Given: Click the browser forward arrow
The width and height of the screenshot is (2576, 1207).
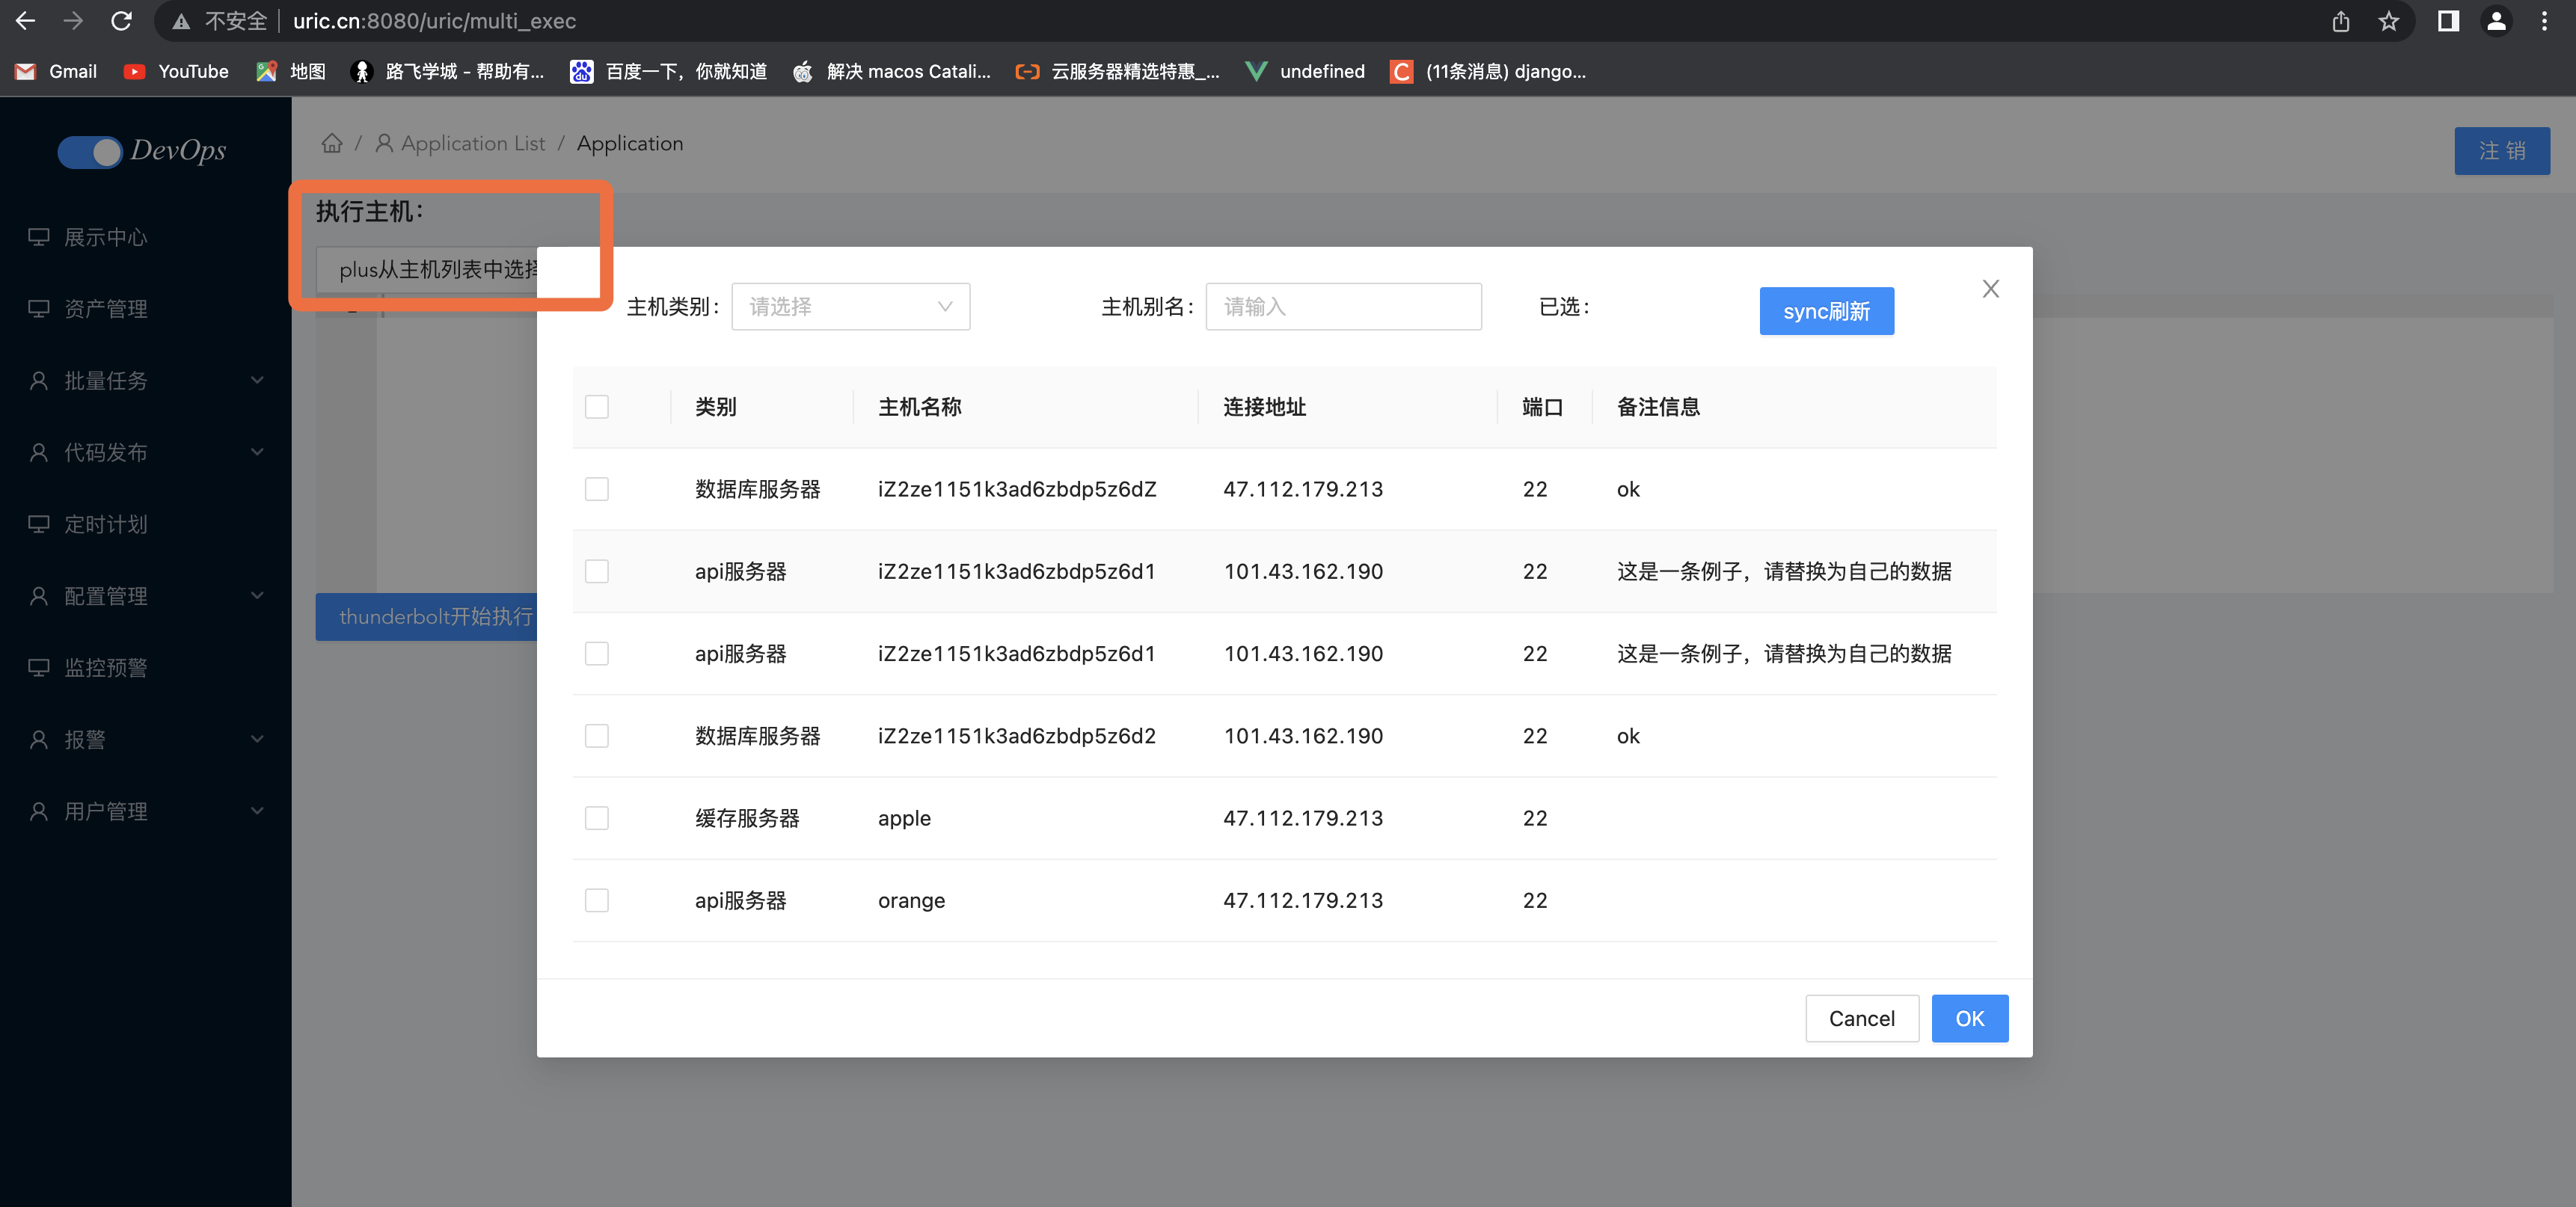Looking at the screenshot, I should pyautogui.click(x=73, y=21).
